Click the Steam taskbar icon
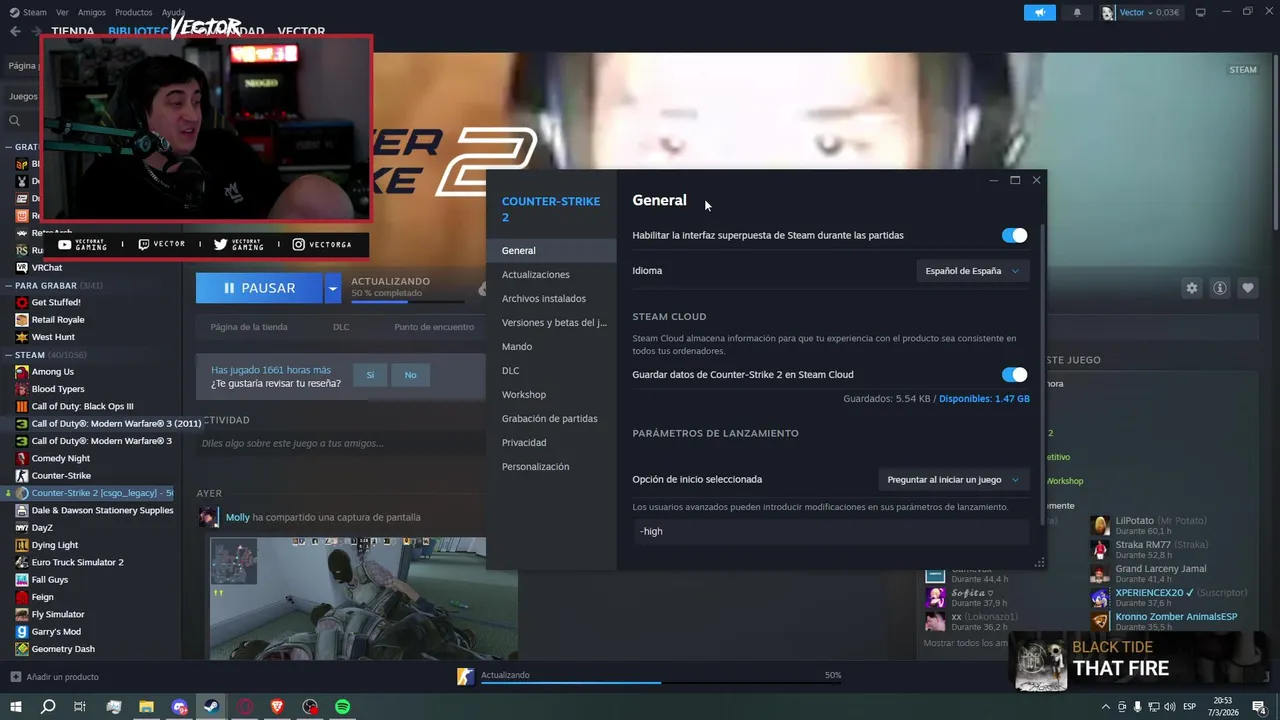Screen dimensions: 1280x720 pyautogui.click(x=212, y=707)
